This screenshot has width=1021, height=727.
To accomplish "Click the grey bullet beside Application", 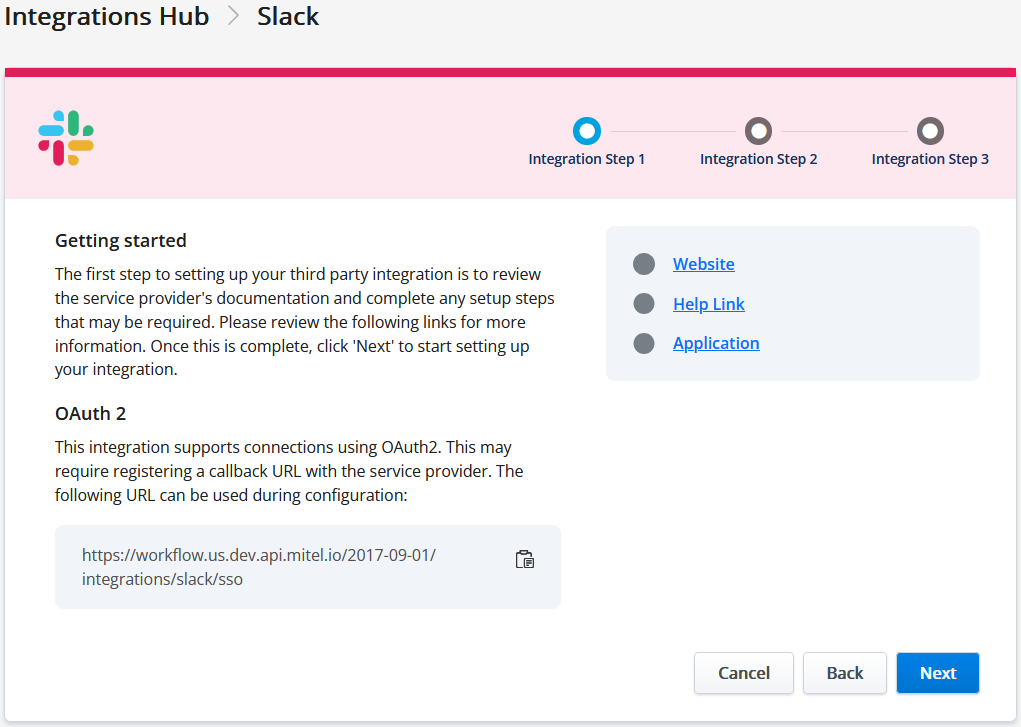I will (644, 343).
